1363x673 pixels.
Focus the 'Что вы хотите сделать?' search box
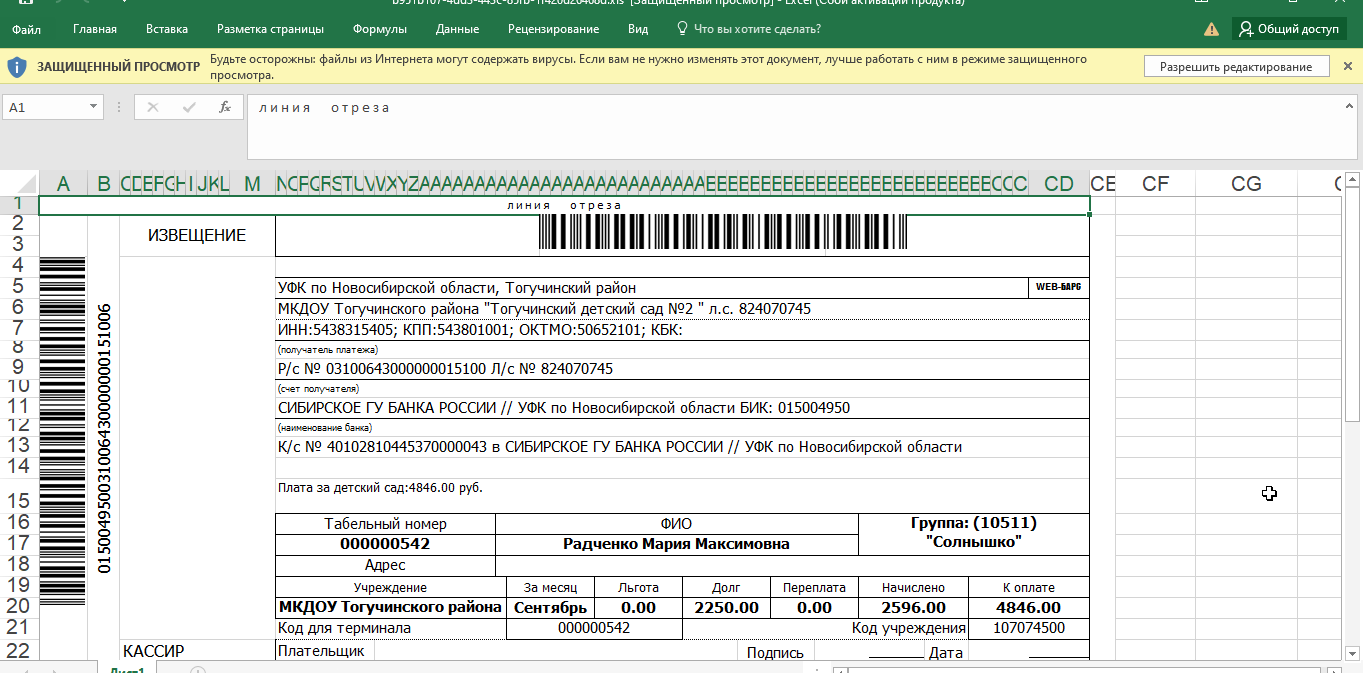pyautogui.click(x=757, y=29)
